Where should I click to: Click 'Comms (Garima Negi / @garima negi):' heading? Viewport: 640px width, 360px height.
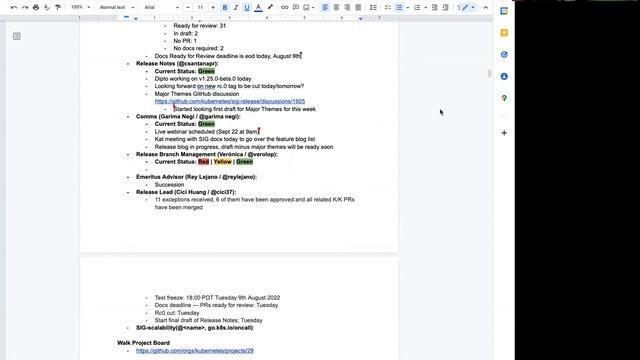(188, 117)
